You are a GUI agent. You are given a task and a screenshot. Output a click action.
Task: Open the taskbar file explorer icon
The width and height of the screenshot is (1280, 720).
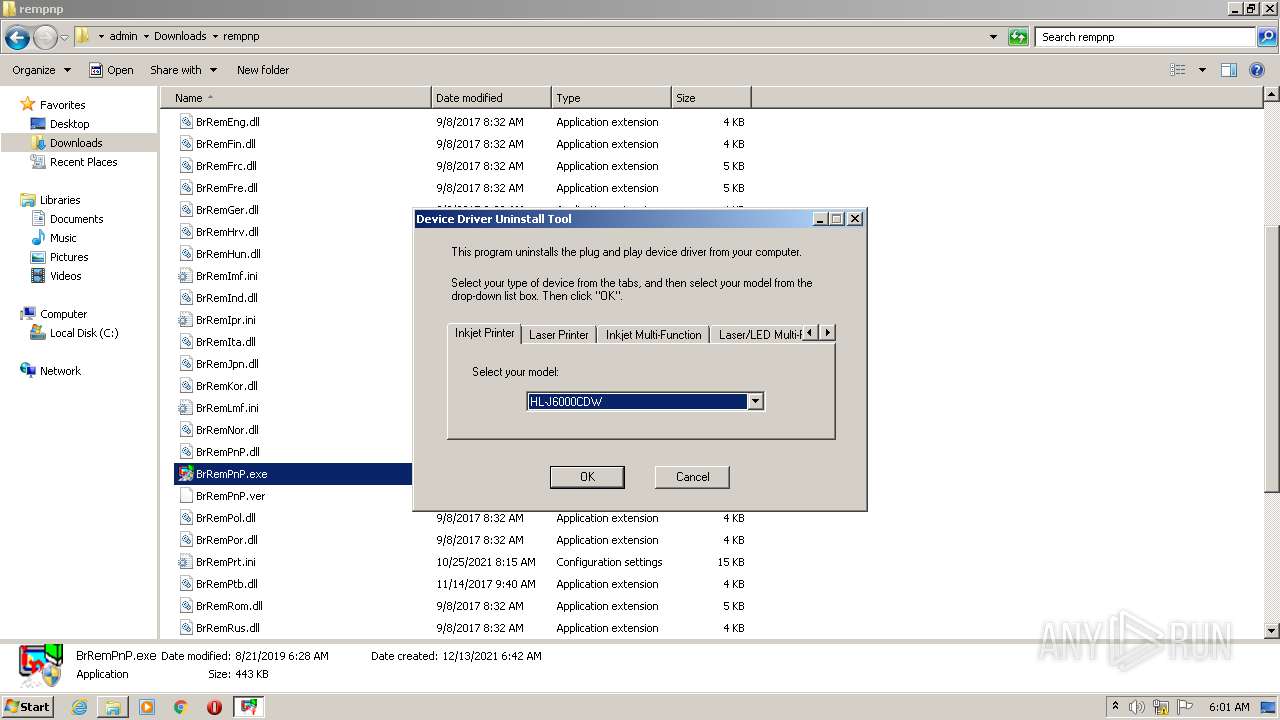point(113,707)
